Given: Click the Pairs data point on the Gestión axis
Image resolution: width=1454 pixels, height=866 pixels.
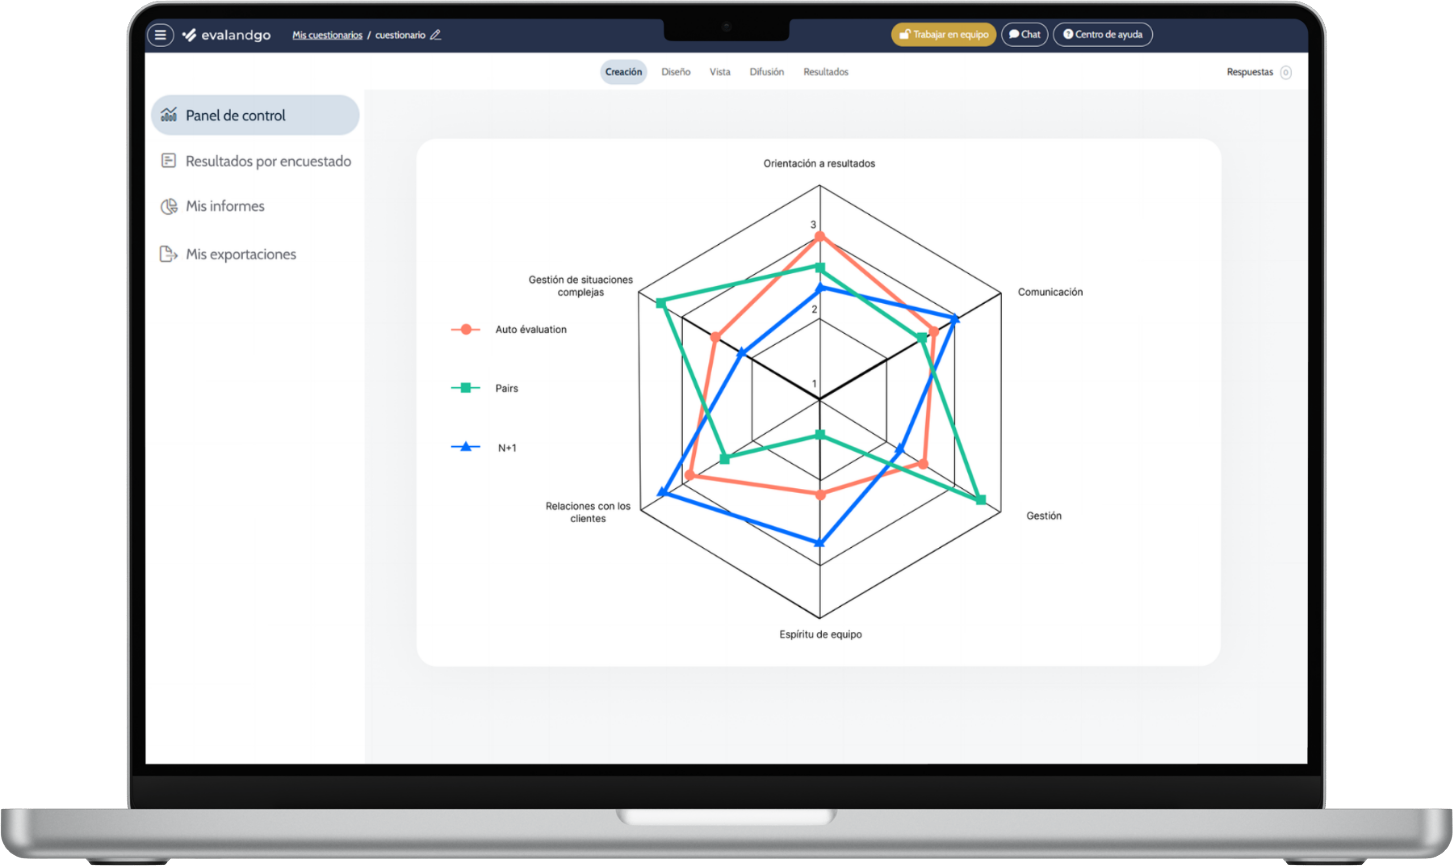Looking at the screenshot, I should (x=981, y=500).
